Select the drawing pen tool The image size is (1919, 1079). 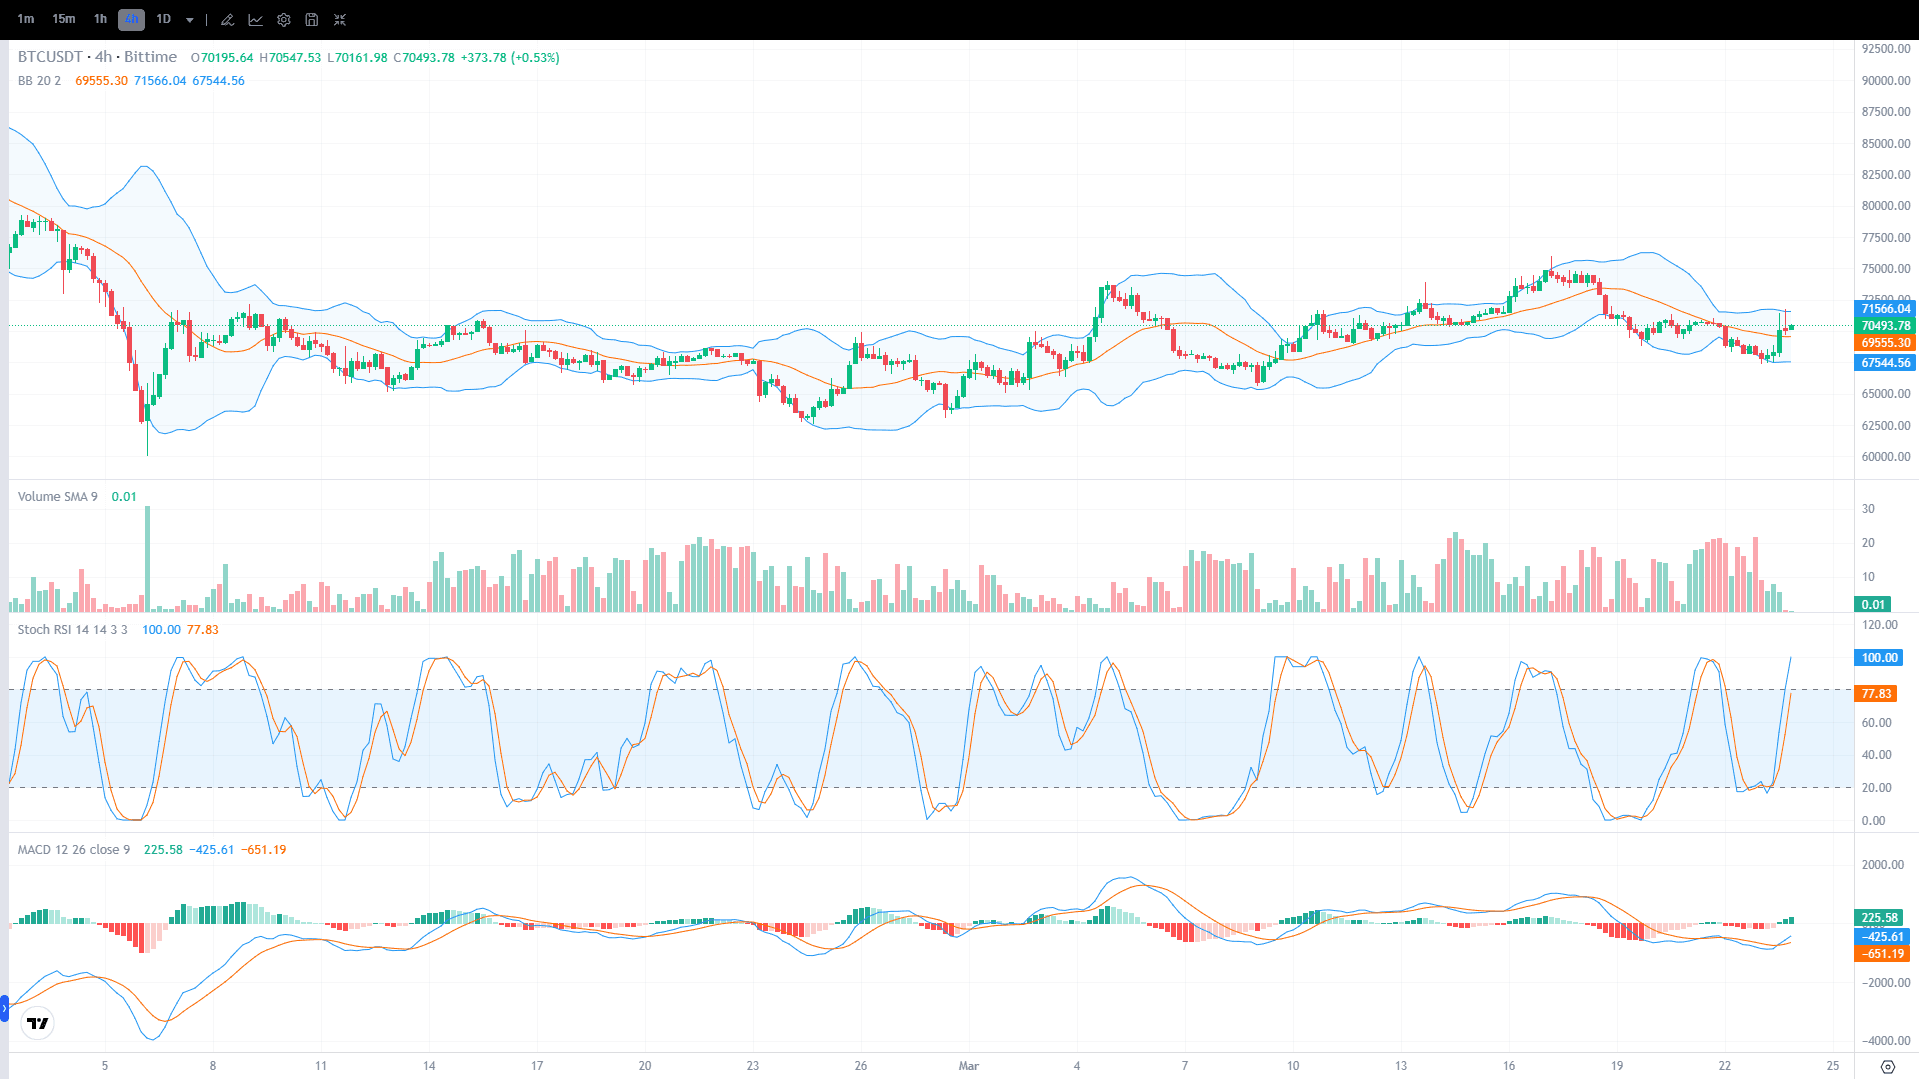point(227,19)
